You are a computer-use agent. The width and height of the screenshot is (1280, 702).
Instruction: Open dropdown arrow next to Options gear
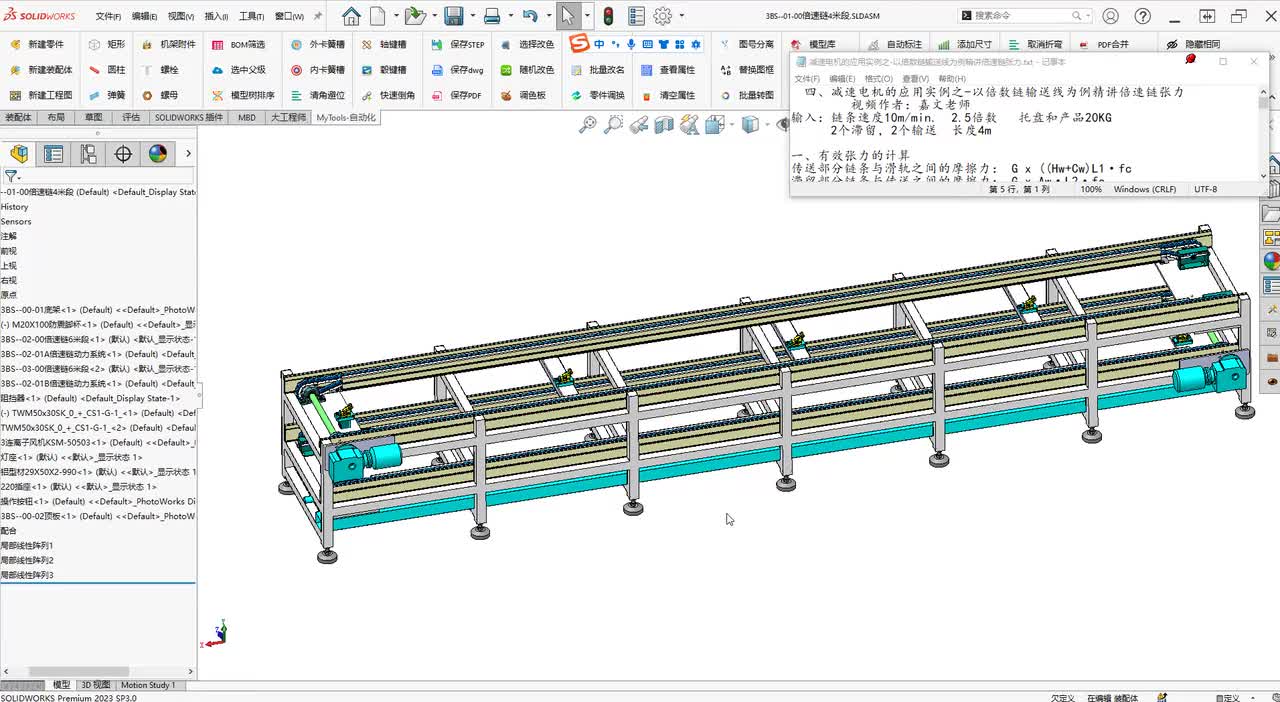[682, 16]
